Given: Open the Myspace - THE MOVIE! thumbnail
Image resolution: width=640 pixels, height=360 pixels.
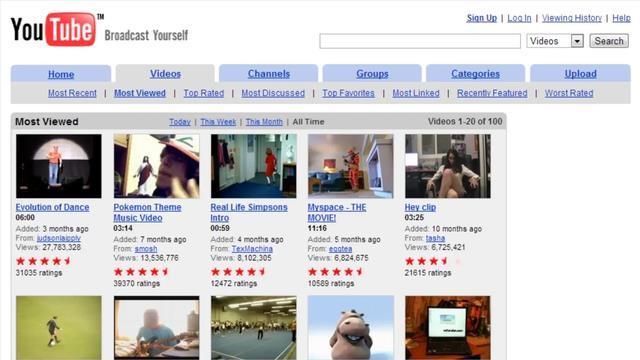Looking at the screenshot, I should coord(351,166).
